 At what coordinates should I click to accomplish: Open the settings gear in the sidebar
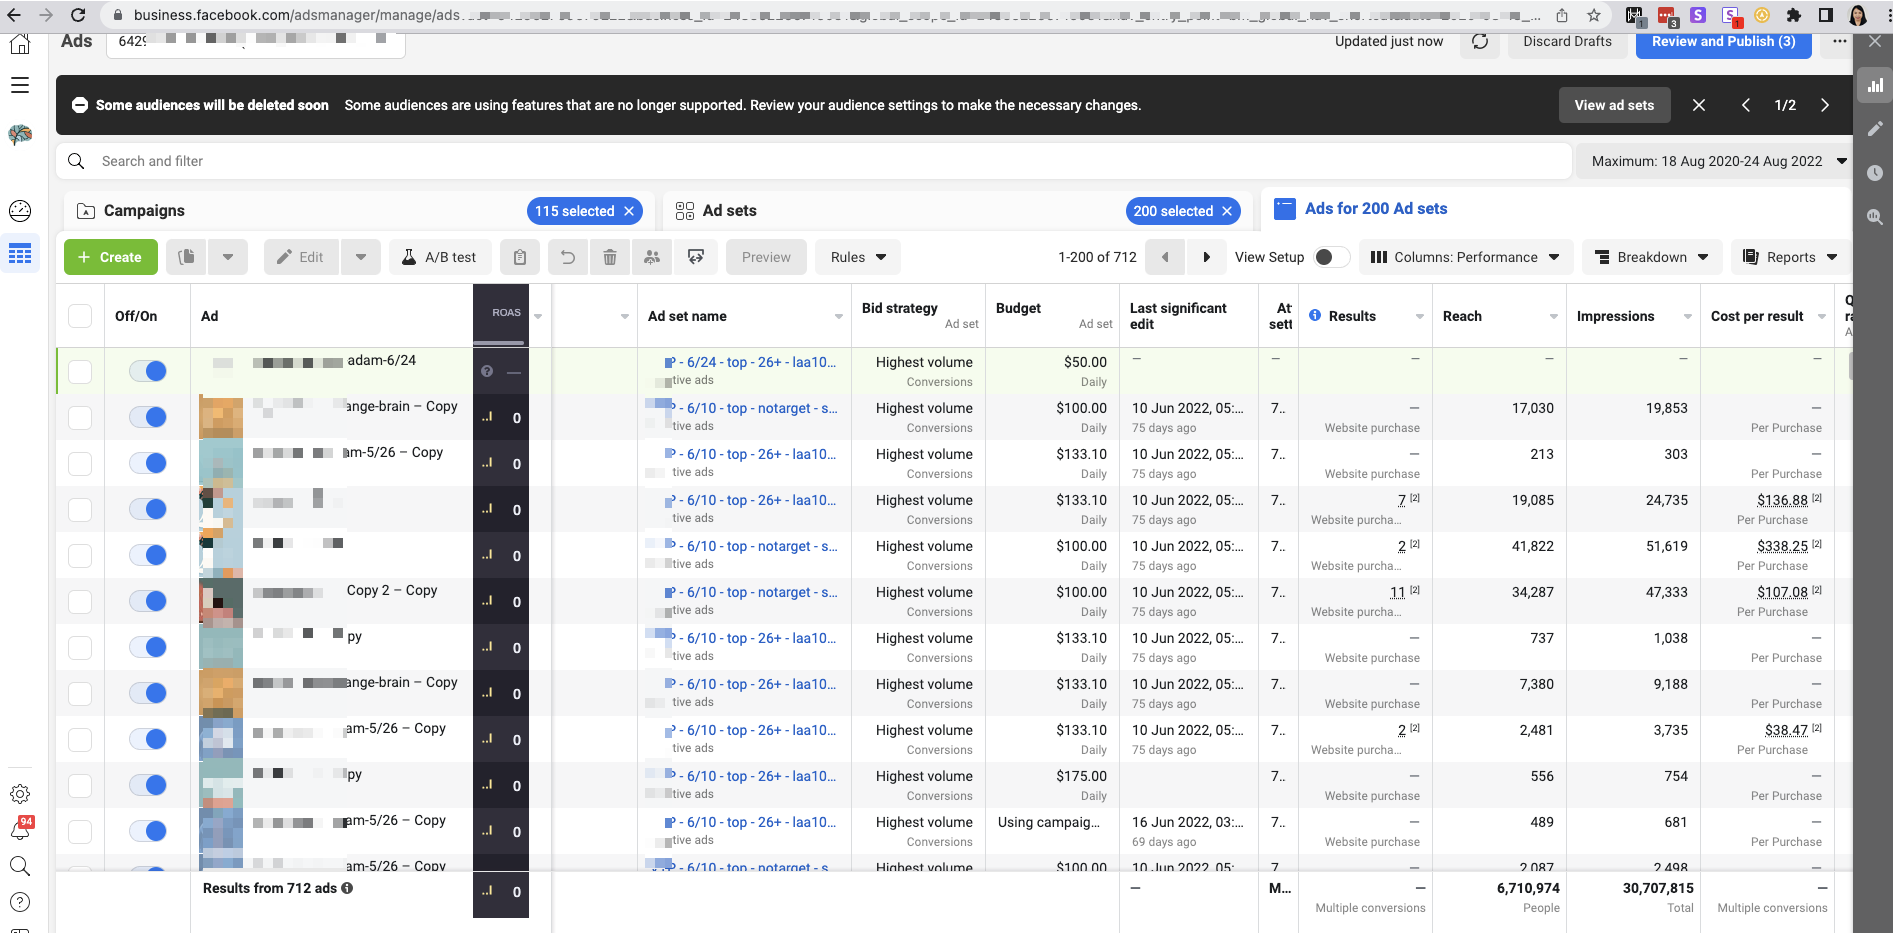[20, 794]
